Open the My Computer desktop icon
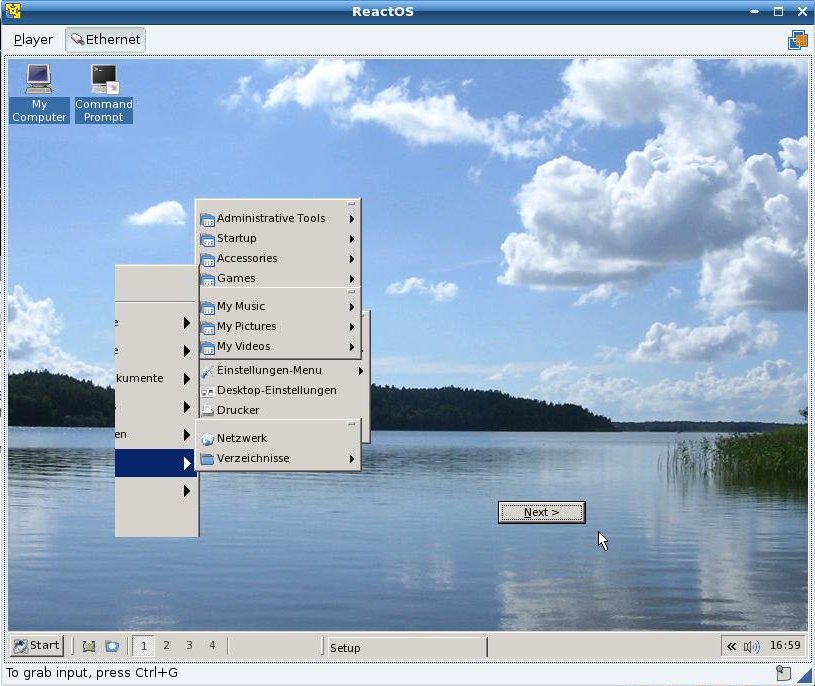This screenshot has width=815, height=686. point(39,94)
